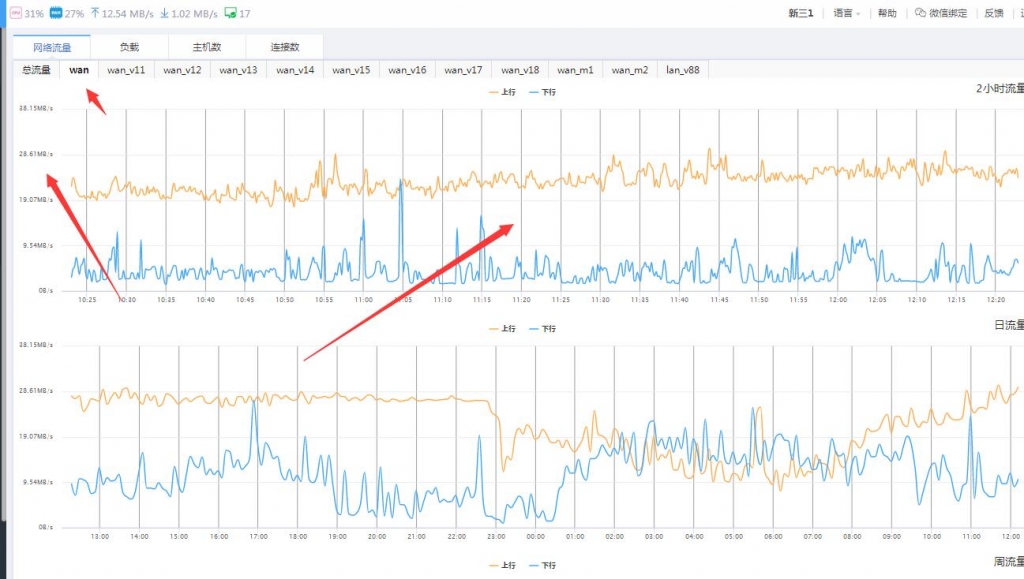This screenshot has width=1024, height=579.
Task: Click the CPU usage icon showing 31%
Action: [16, 12]
